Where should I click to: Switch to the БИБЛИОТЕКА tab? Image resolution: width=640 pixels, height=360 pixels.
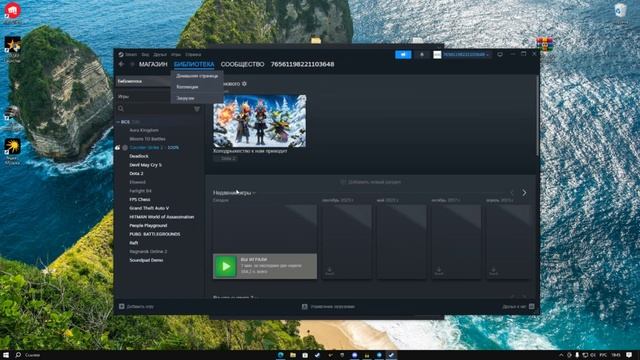[x=194, y=64]
